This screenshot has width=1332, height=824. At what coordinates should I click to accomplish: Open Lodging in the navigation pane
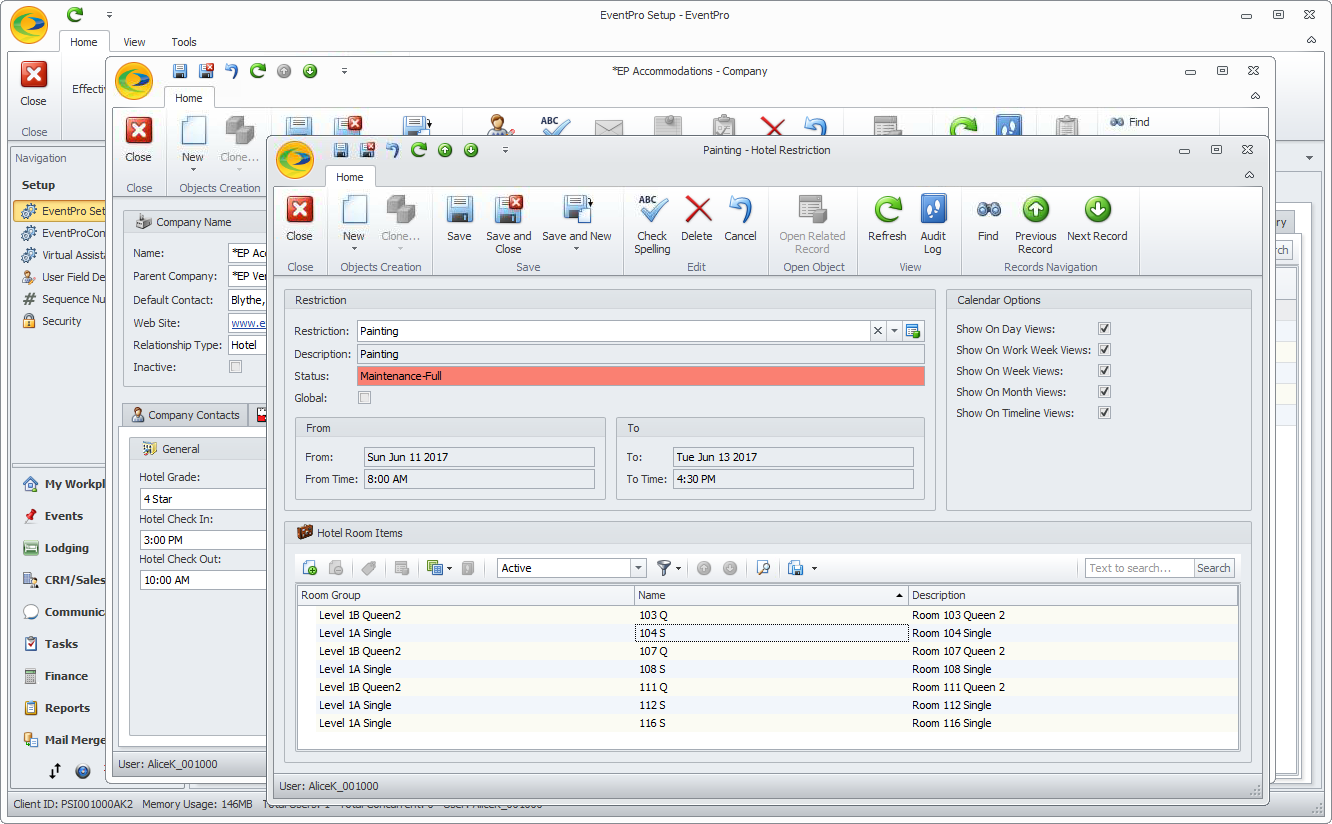tap(67, 548)
